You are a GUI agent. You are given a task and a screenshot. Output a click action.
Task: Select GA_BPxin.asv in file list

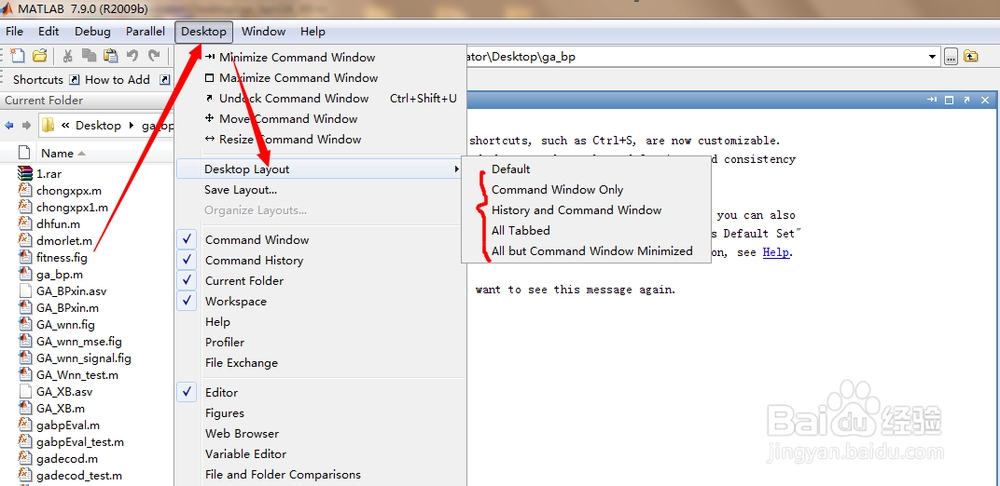(71, 291)
